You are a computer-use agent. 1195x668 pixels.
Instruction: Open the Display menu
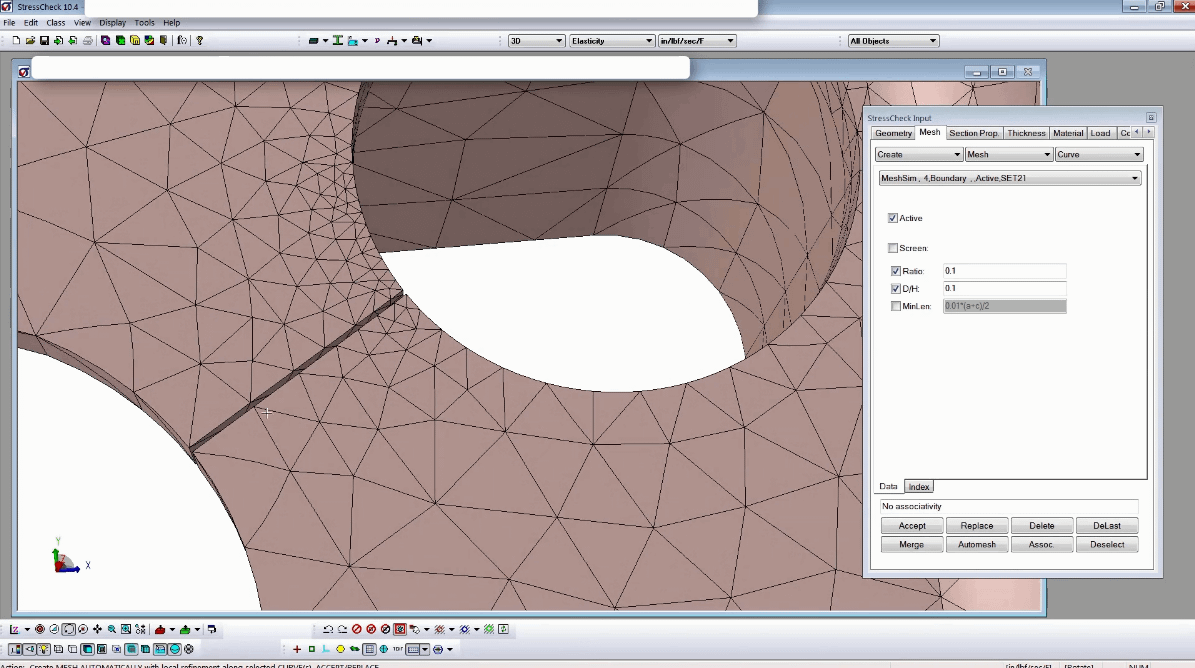pos(112,22)
